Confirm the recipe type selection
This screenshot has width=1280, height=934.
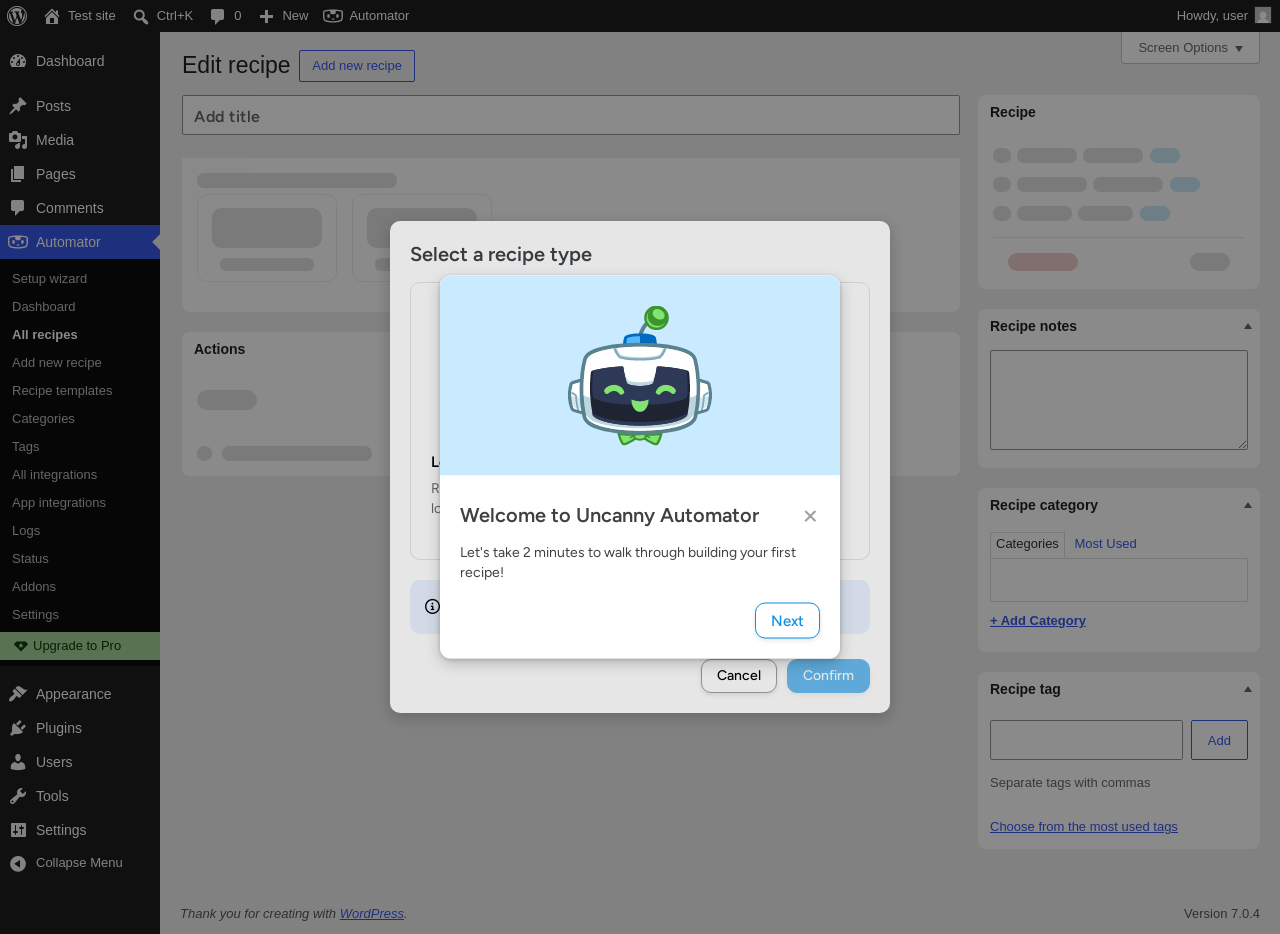click(x=828, y=676)
